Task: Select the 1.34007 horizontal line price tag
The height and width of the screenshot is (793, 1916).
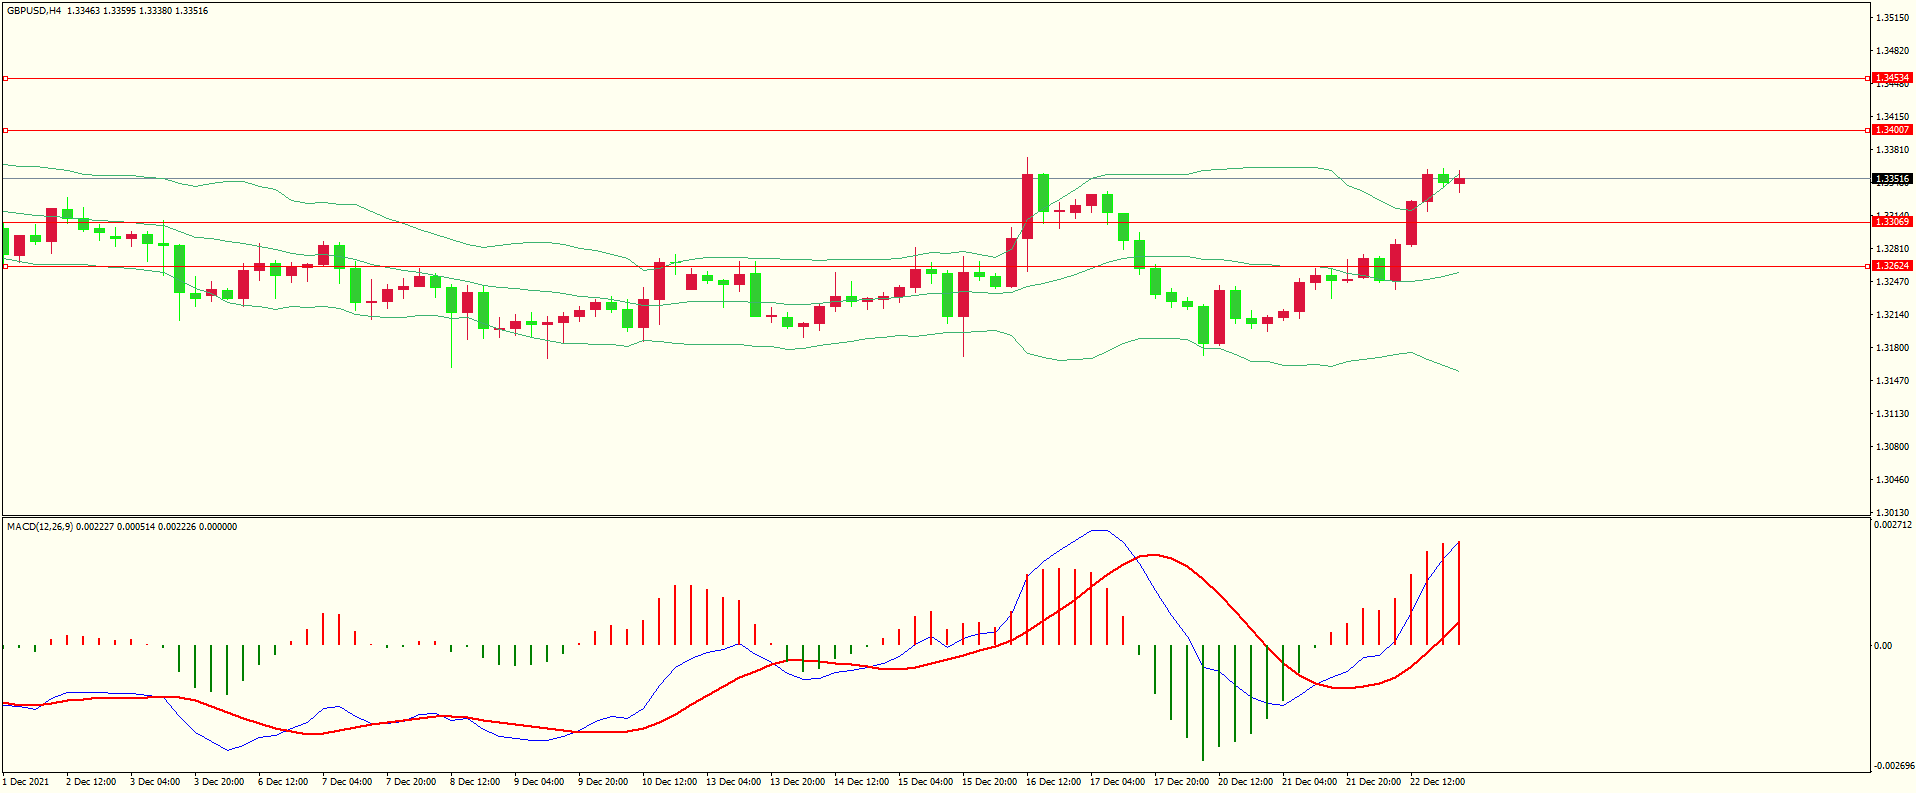Action: [x=1892, y=130]
